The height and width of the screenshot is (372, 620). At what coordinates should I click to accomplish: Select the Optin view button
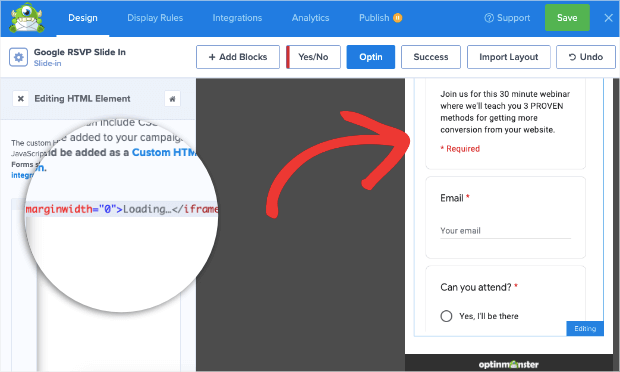[x=371, y=57]
